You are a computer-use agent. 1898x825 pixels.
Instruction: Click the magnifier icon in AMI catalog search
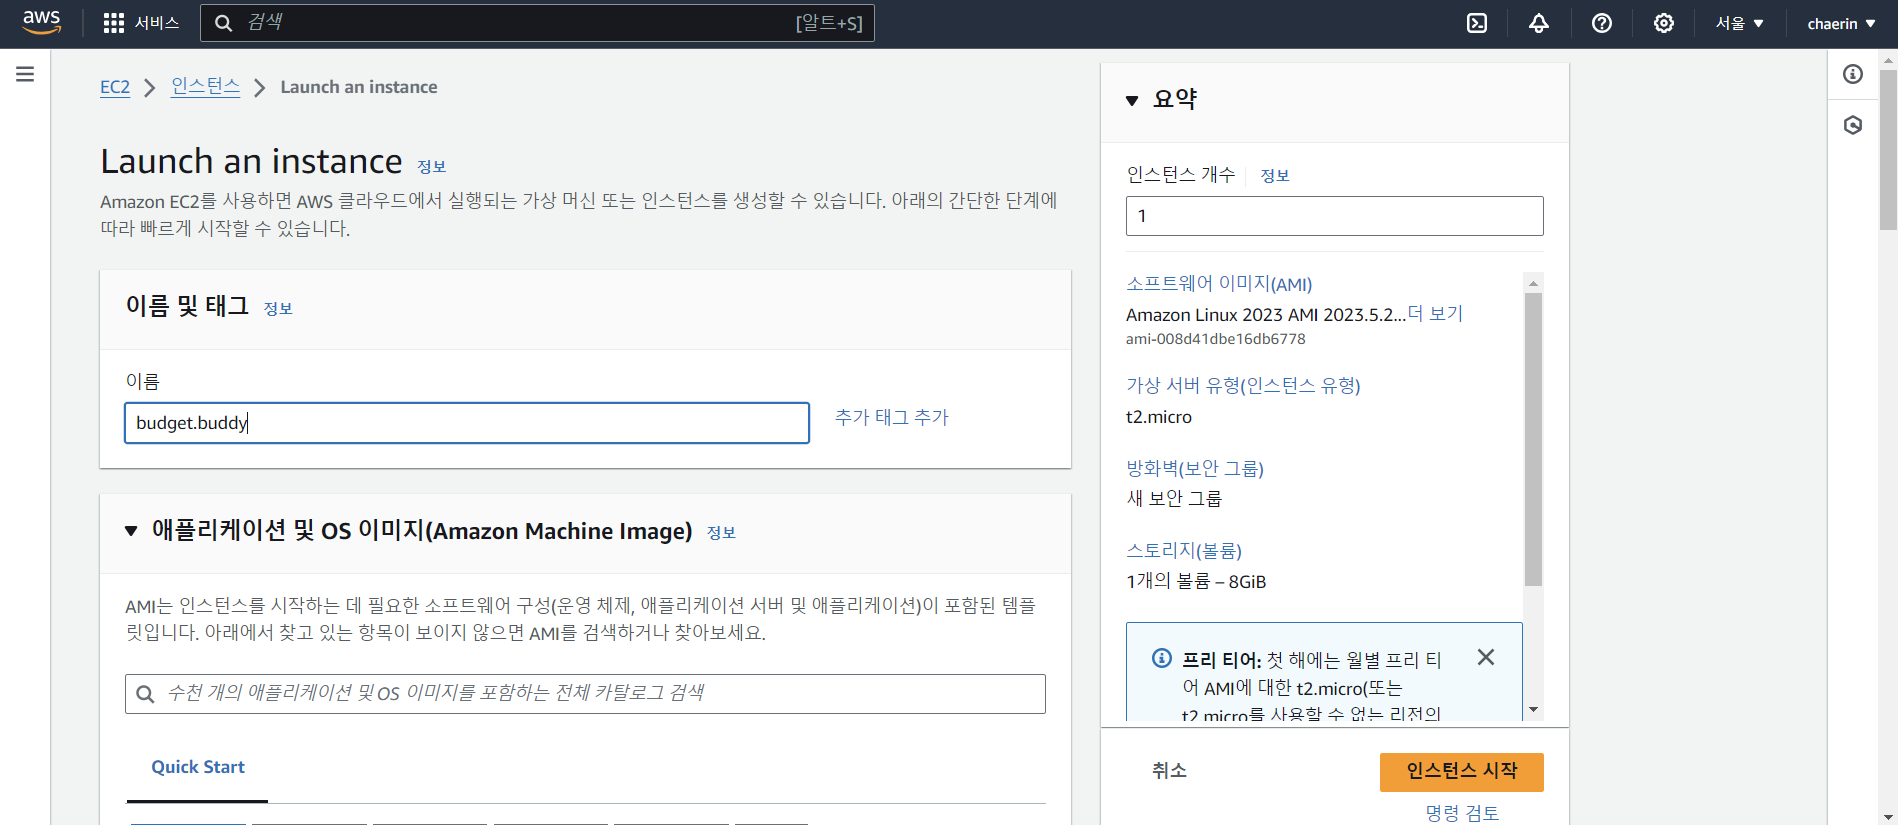point(145,694)
